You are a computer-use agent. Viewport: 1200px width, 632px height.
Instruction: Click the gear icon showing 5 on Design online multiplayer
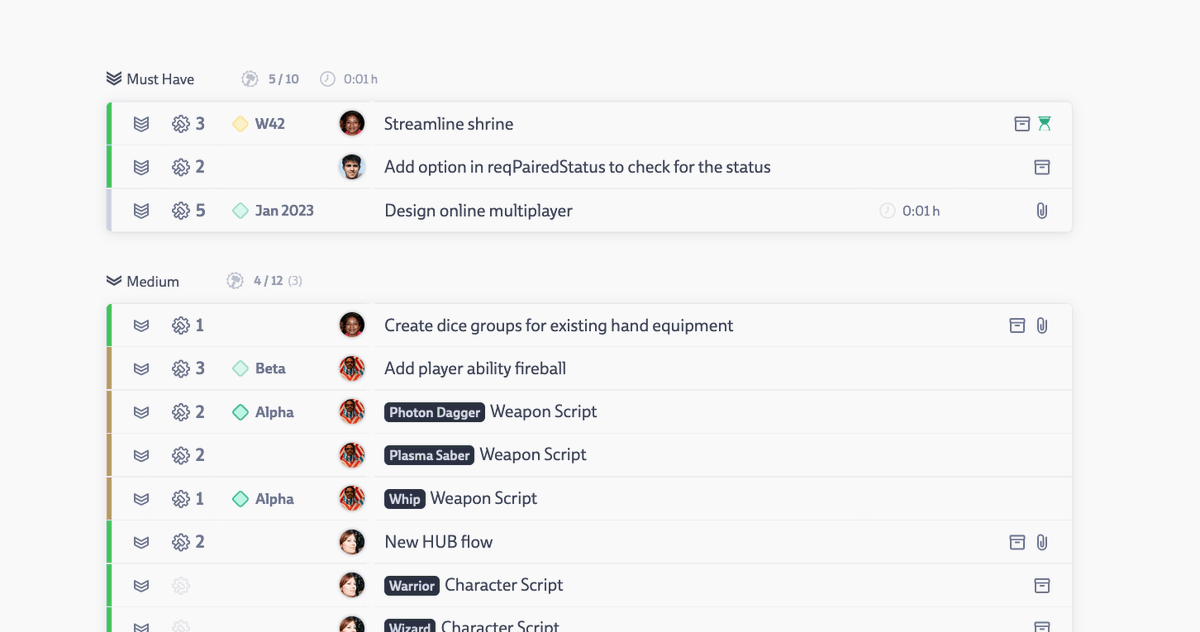point(181,210)
